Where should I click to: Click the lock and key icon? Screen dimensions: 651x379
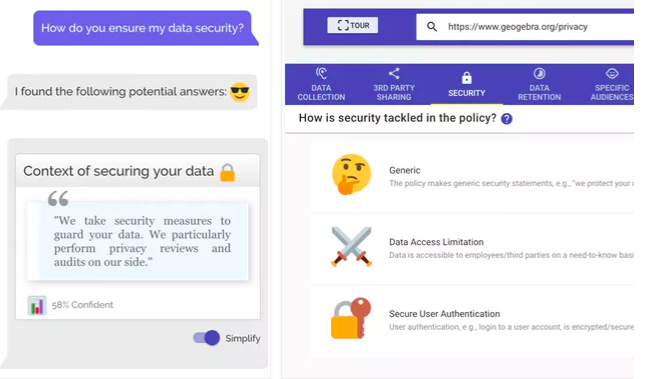coord(351,318)
